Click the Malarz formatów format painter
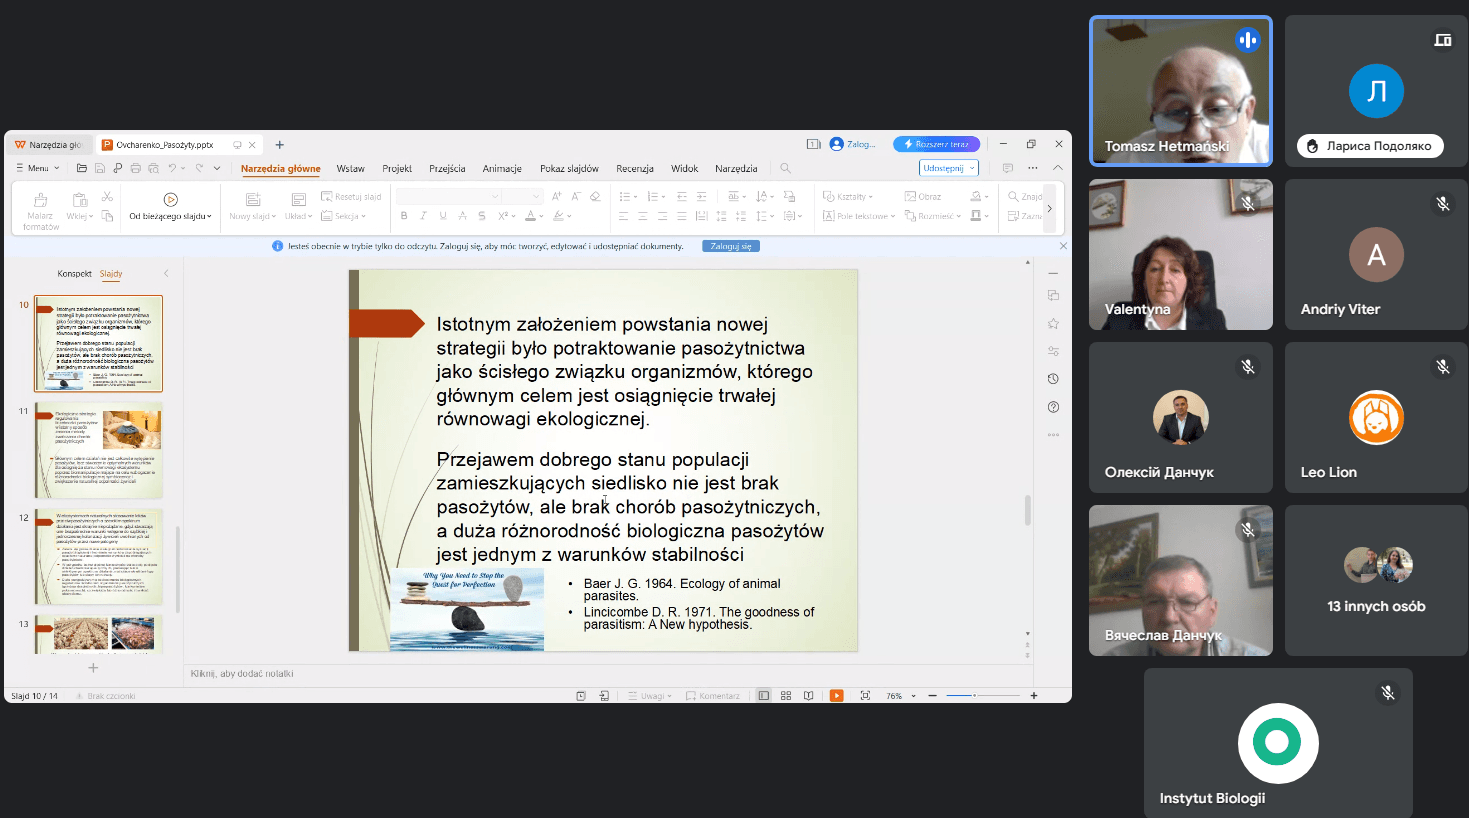The width and height of the screenshot is (1469, 818). [41, 211]
